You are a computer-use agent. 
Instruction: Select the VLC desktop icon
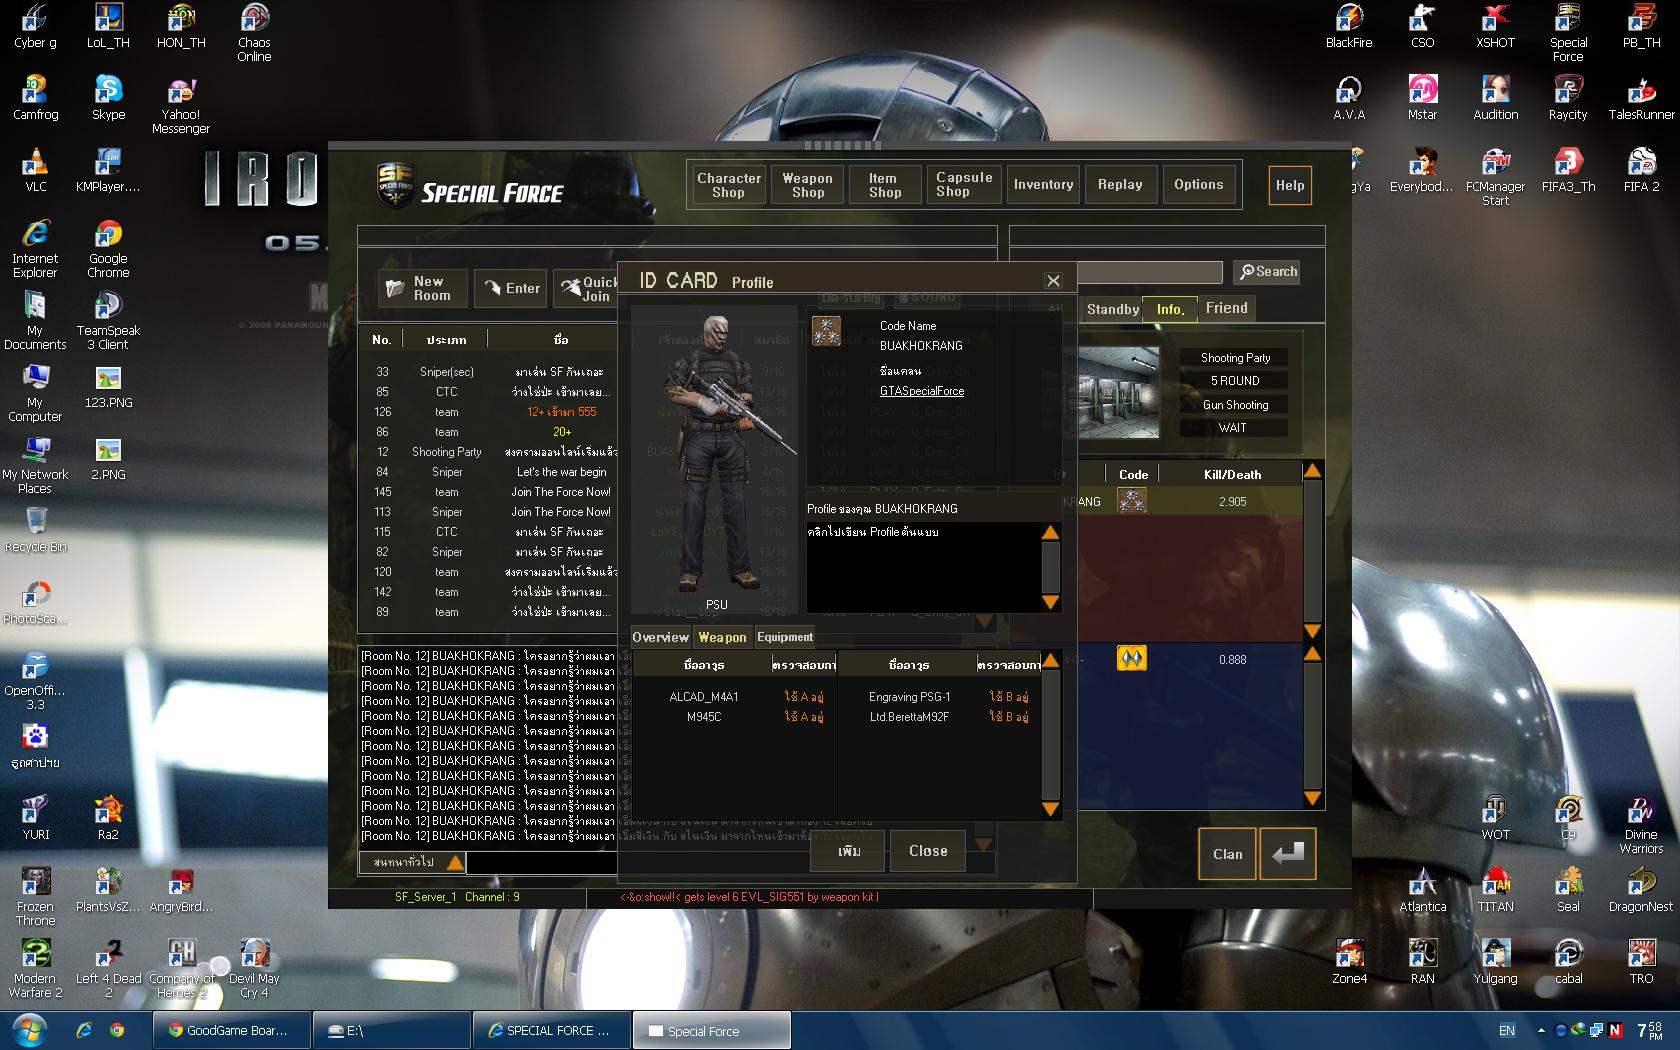[35, 170]
